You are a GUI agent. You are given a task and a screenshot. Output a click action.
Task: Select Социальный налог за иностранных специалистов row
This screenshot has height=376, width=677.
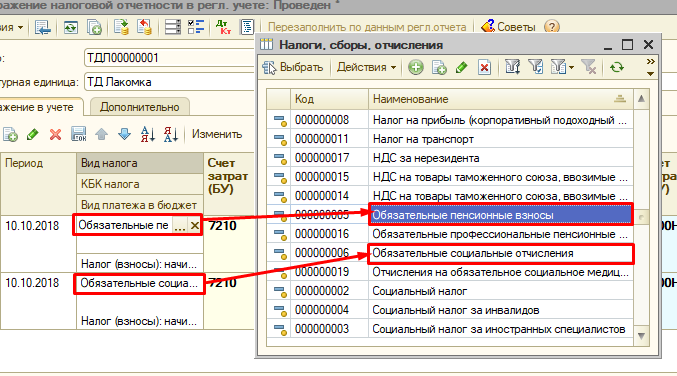coord(450,329)
